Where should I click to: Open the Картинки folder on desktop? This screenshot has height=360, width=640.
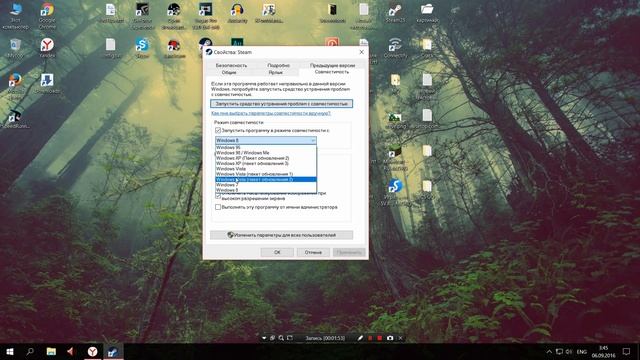point(427,13)
